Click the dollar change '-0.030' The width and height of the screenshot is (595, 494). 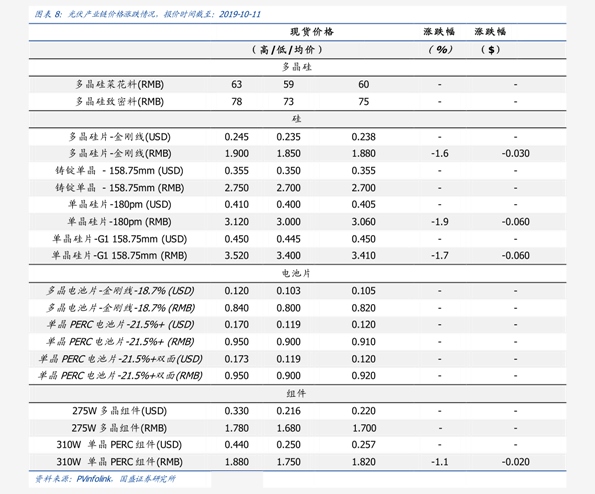pyautogui.click(x=516, y=153)
